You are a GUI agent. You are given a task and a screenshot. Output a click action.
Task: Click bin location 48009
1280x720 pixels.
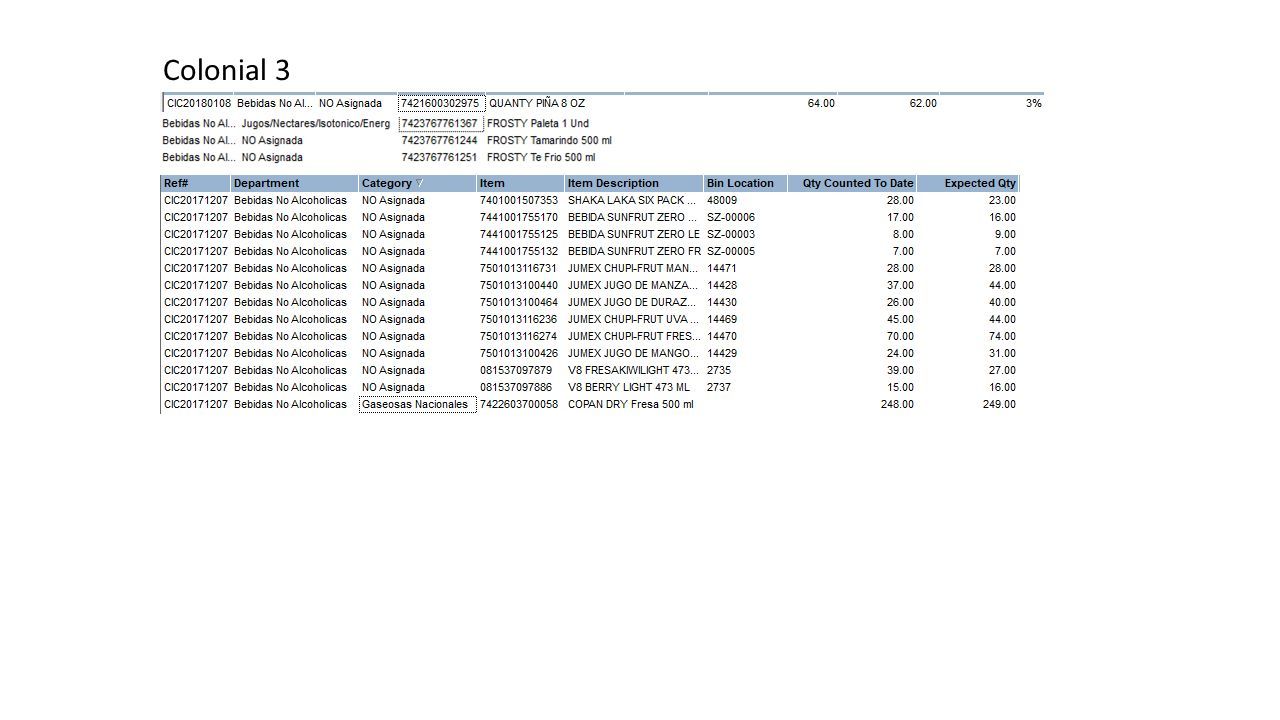tap(722, 200)
